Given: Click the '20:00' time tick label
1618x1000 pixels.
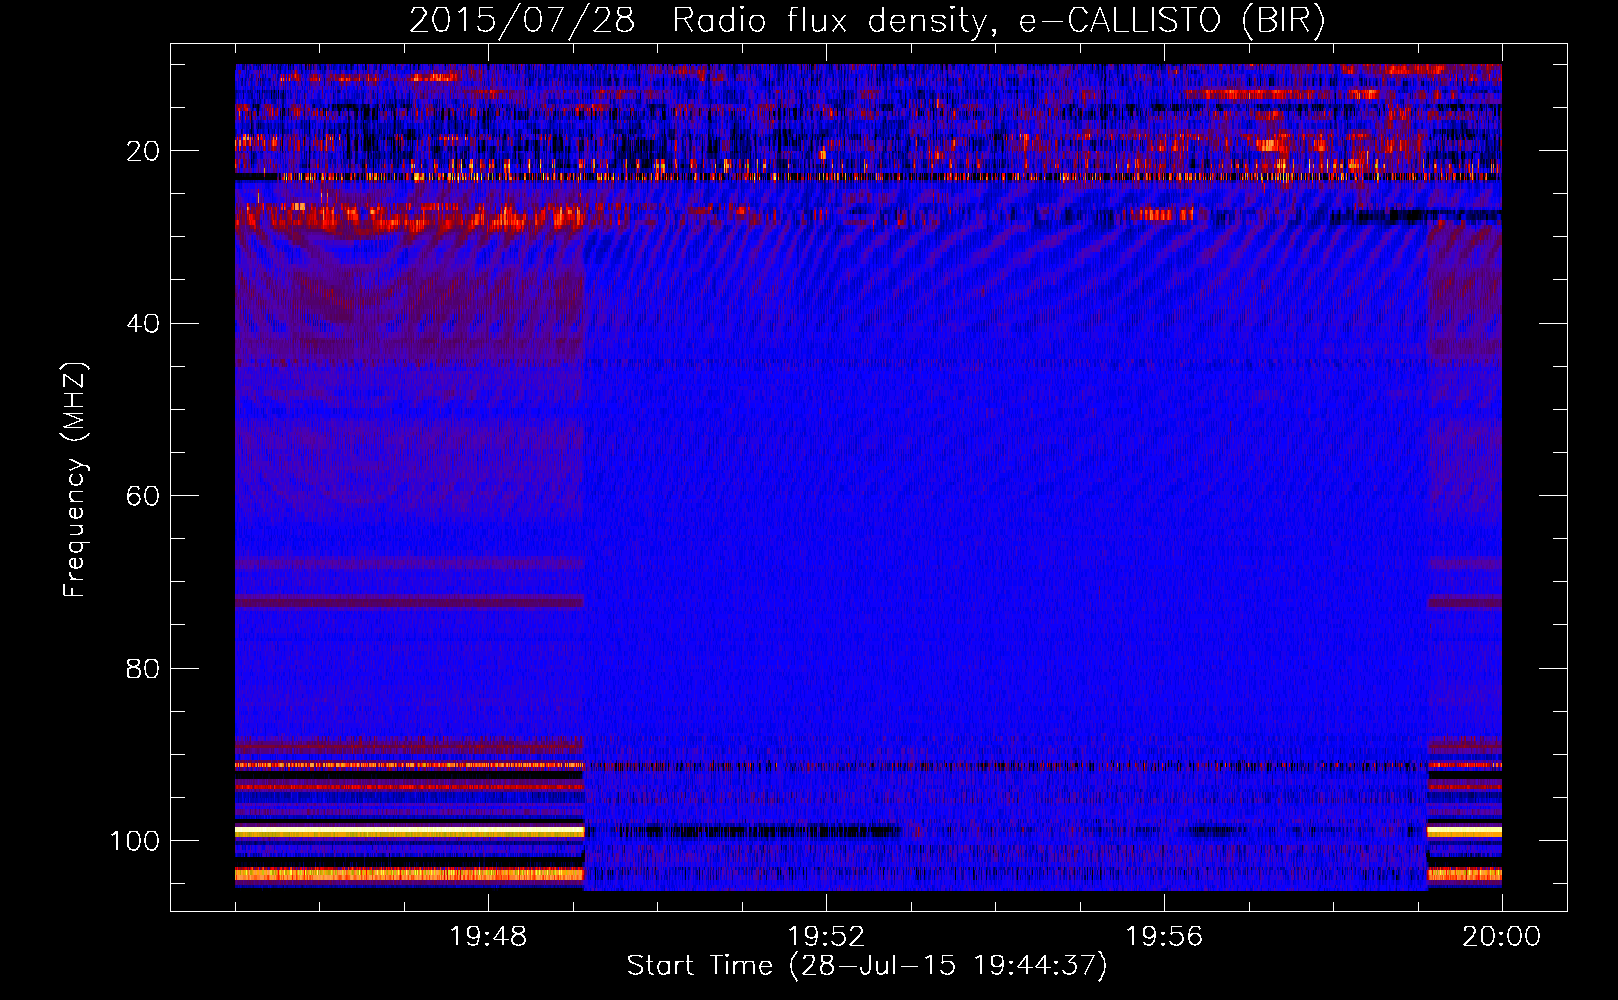Looking at the screenshot, I should click(1502, 937).
